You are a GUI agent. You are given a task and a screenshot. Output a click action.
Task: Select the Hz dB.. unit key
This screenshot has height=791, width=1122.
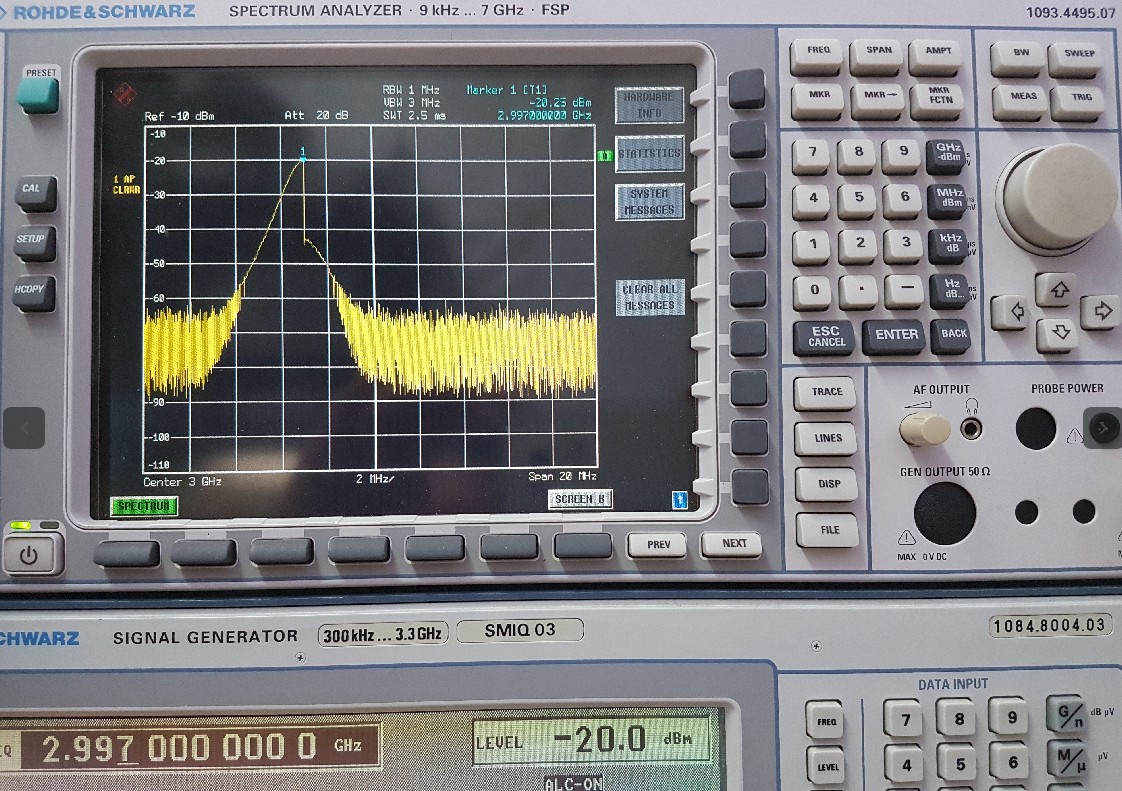pos(950,292)
